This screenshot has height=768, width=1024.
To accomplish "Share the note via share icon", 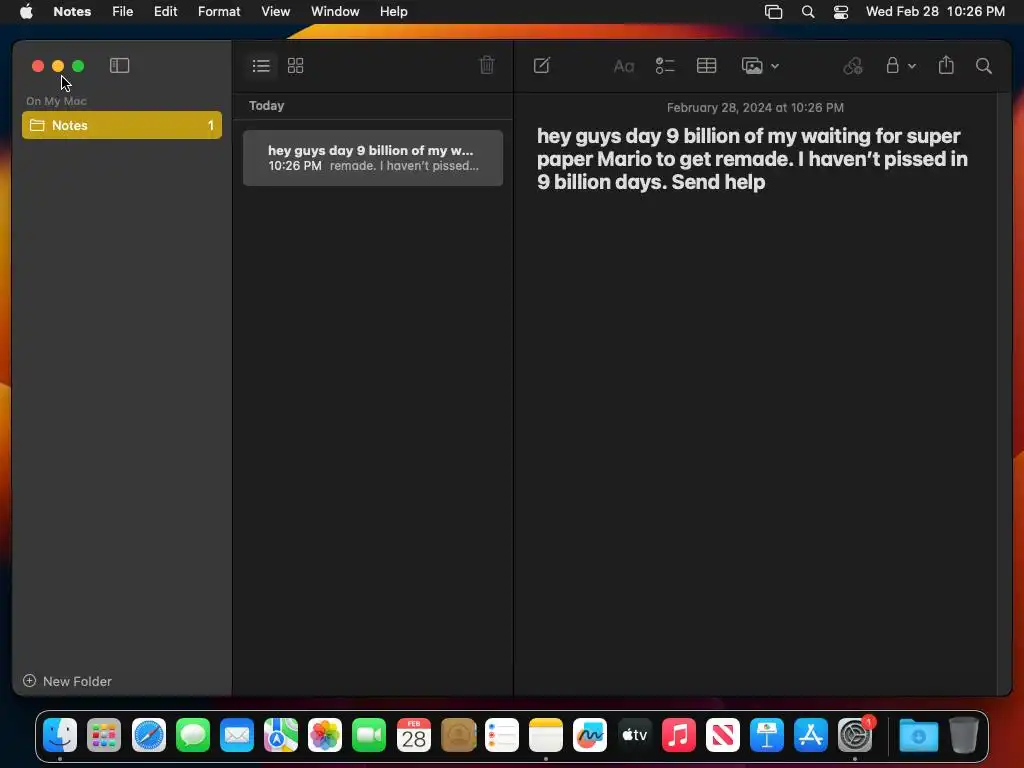I will click(x=946, y=65).
